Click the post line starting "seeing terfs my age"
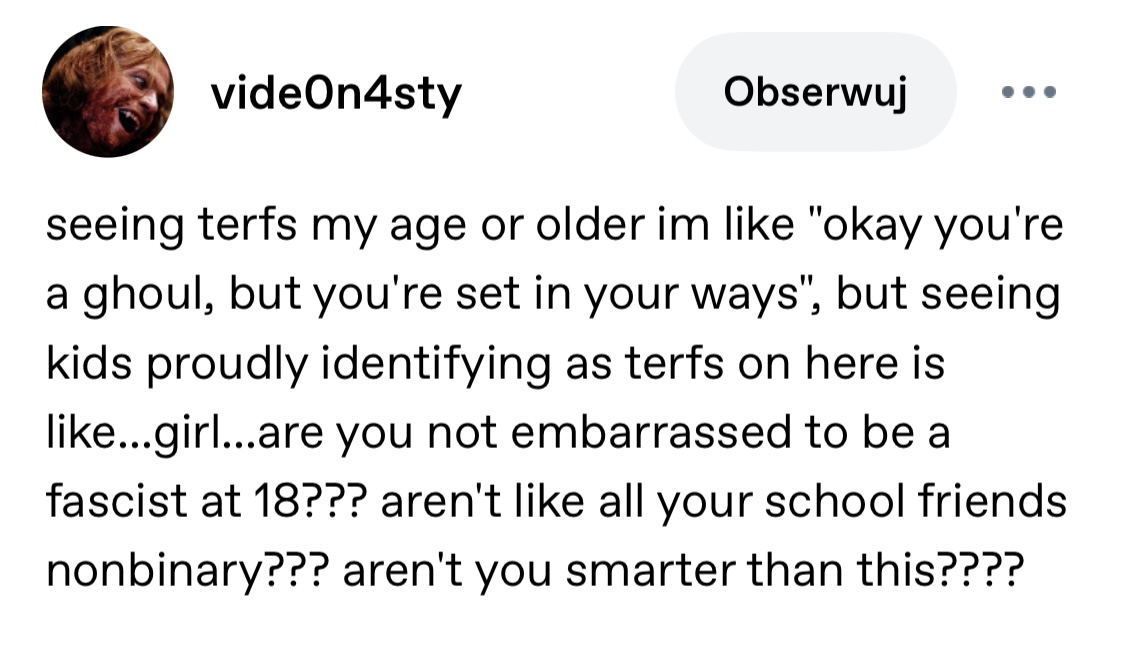Screen dimensions: 1125x658 [554, 225]
